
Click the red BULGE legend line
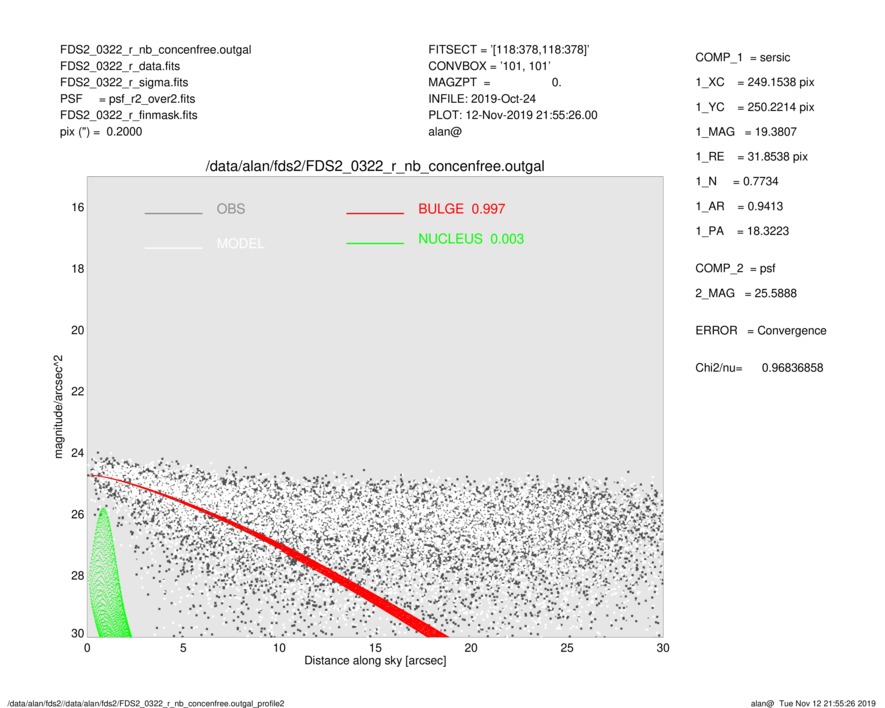click(374, 213)
